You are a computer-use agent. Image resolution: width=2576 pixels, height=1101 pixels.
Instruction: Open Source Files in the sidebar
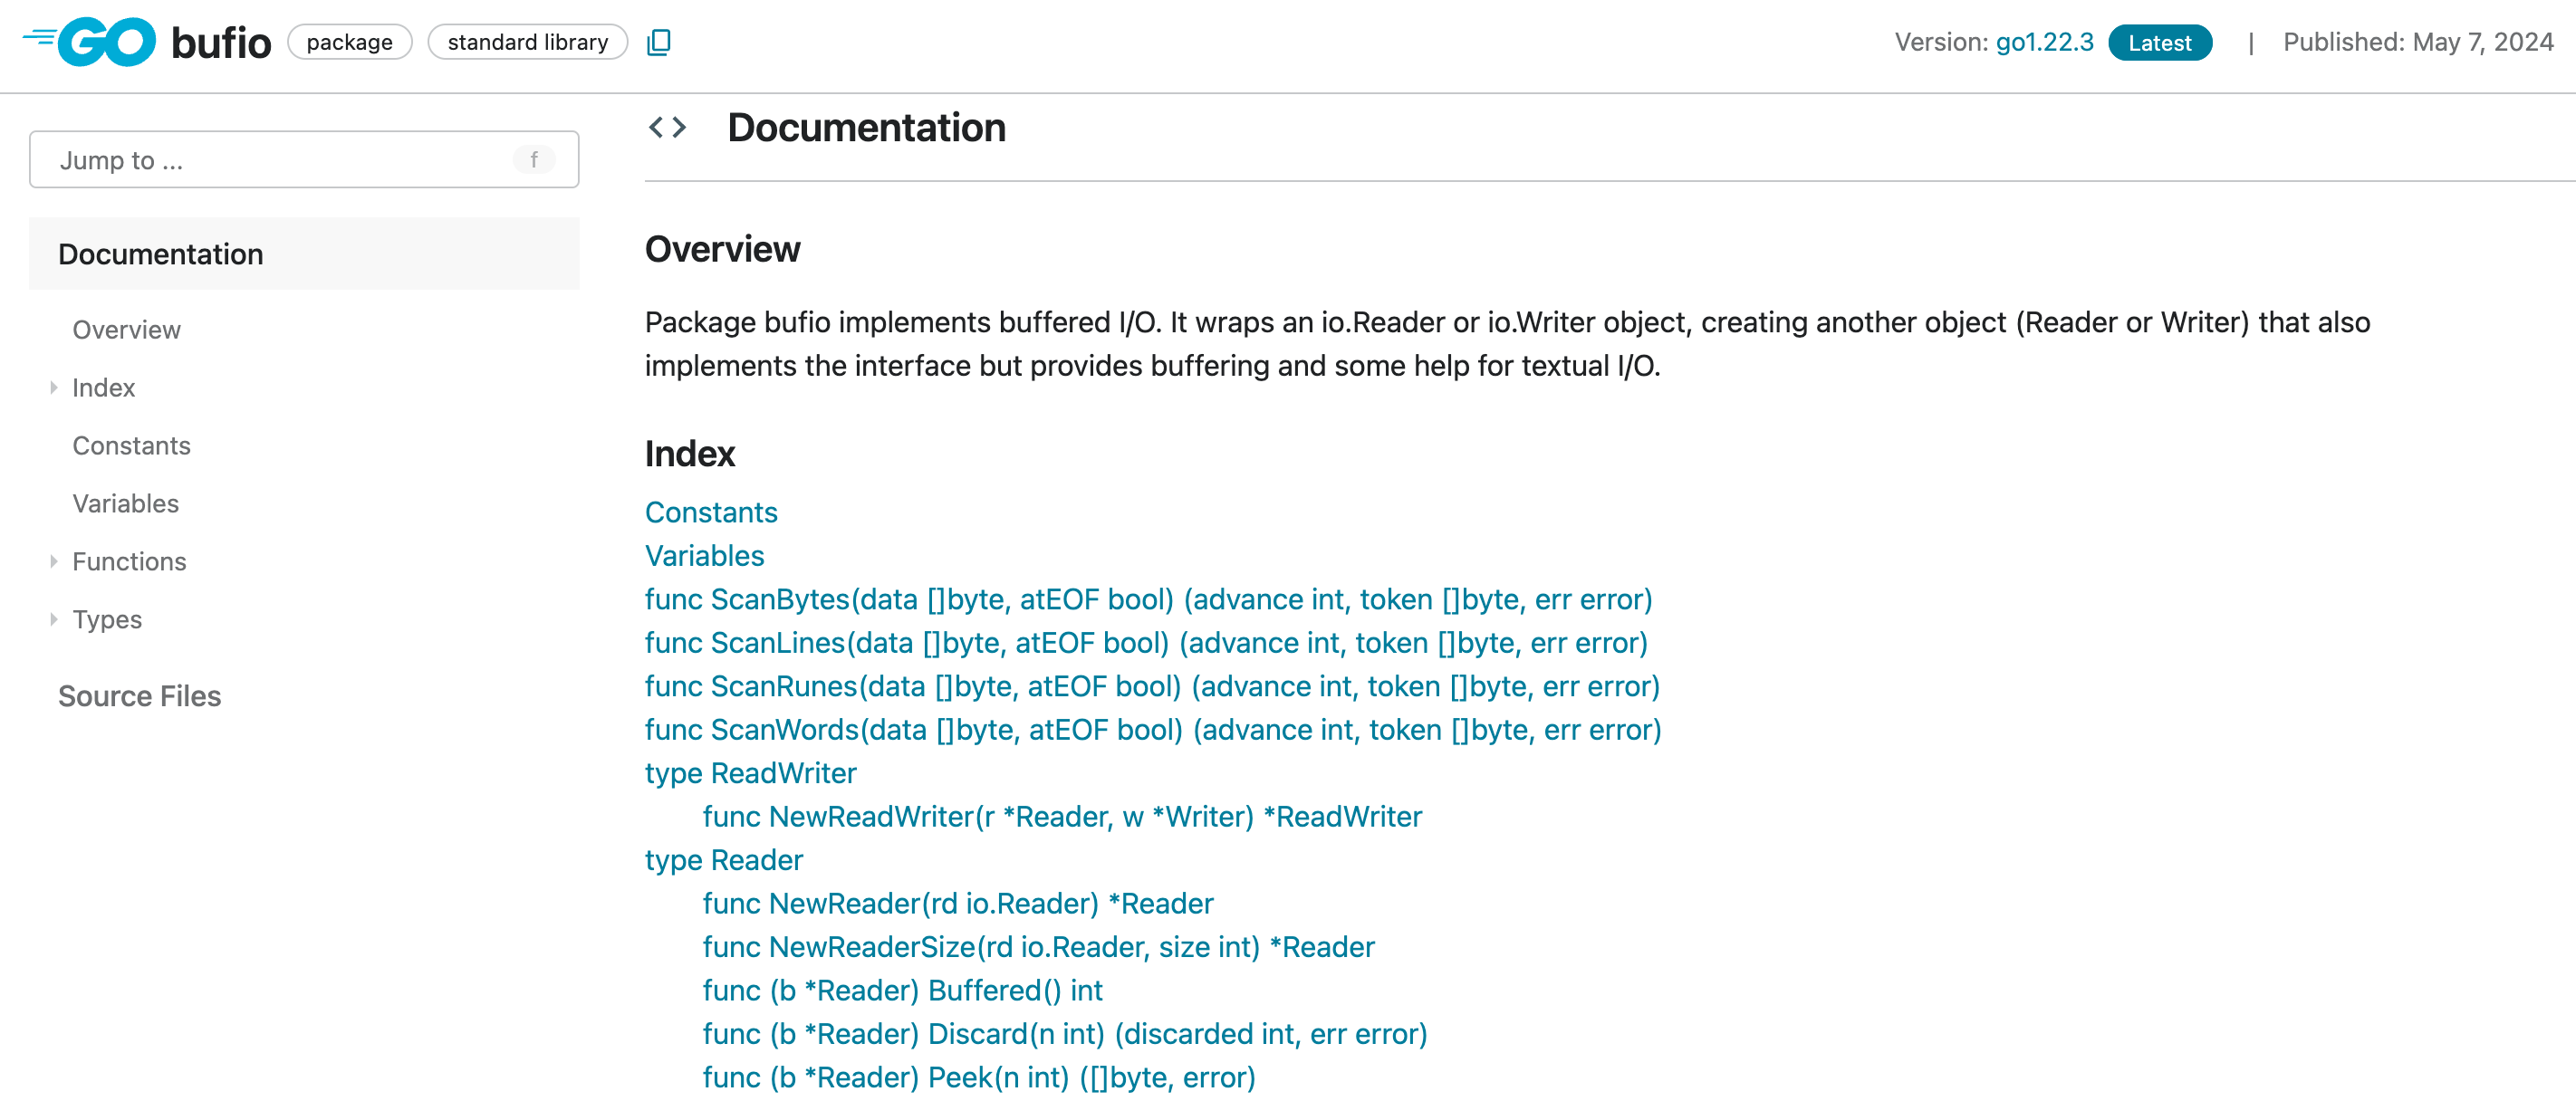(x=139, y=696)
